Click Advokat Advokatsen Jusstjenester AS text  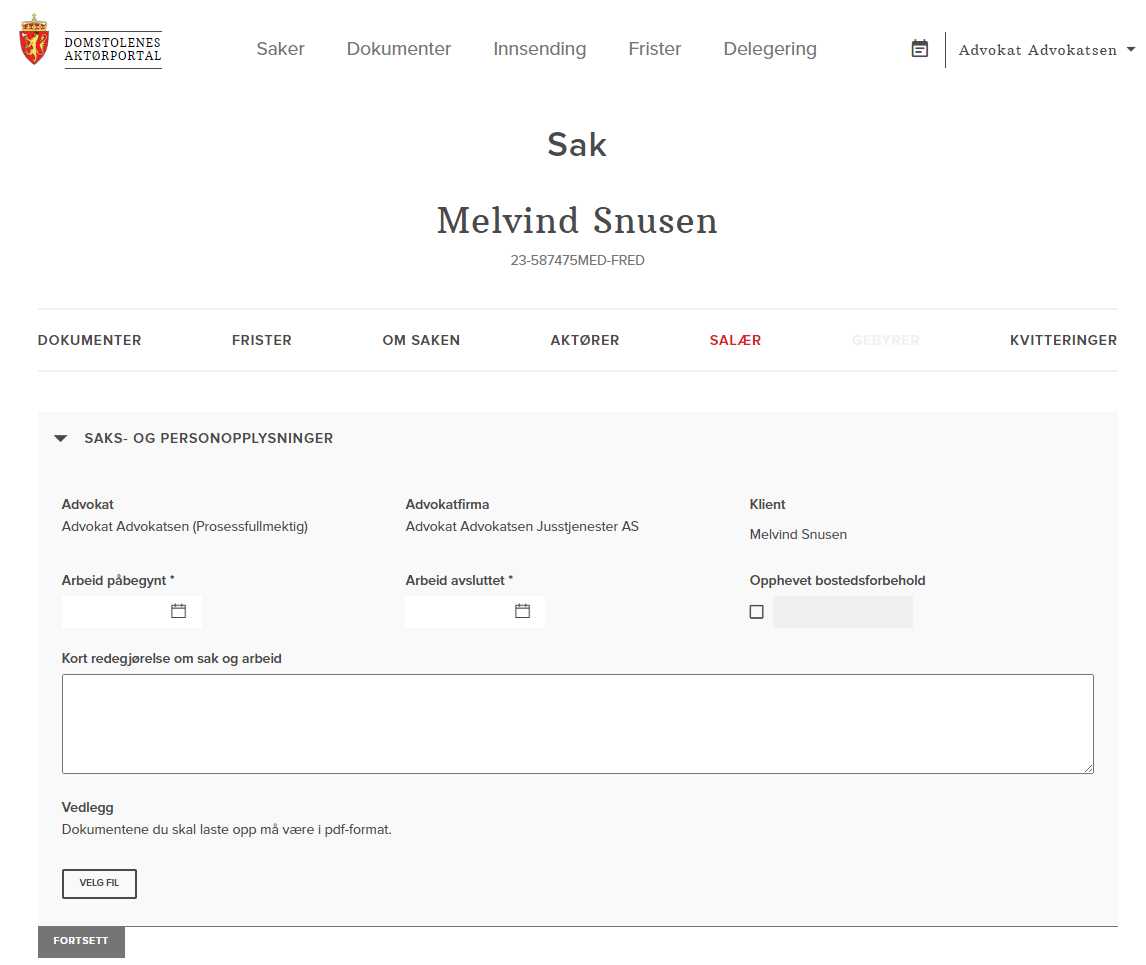(x=522, y=526)
